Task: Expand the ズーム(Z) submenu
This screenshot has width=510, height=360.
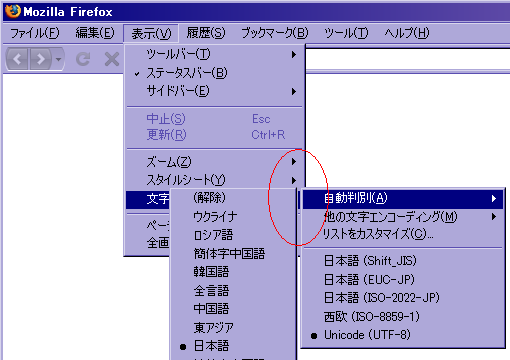Action: coord(214,162)
